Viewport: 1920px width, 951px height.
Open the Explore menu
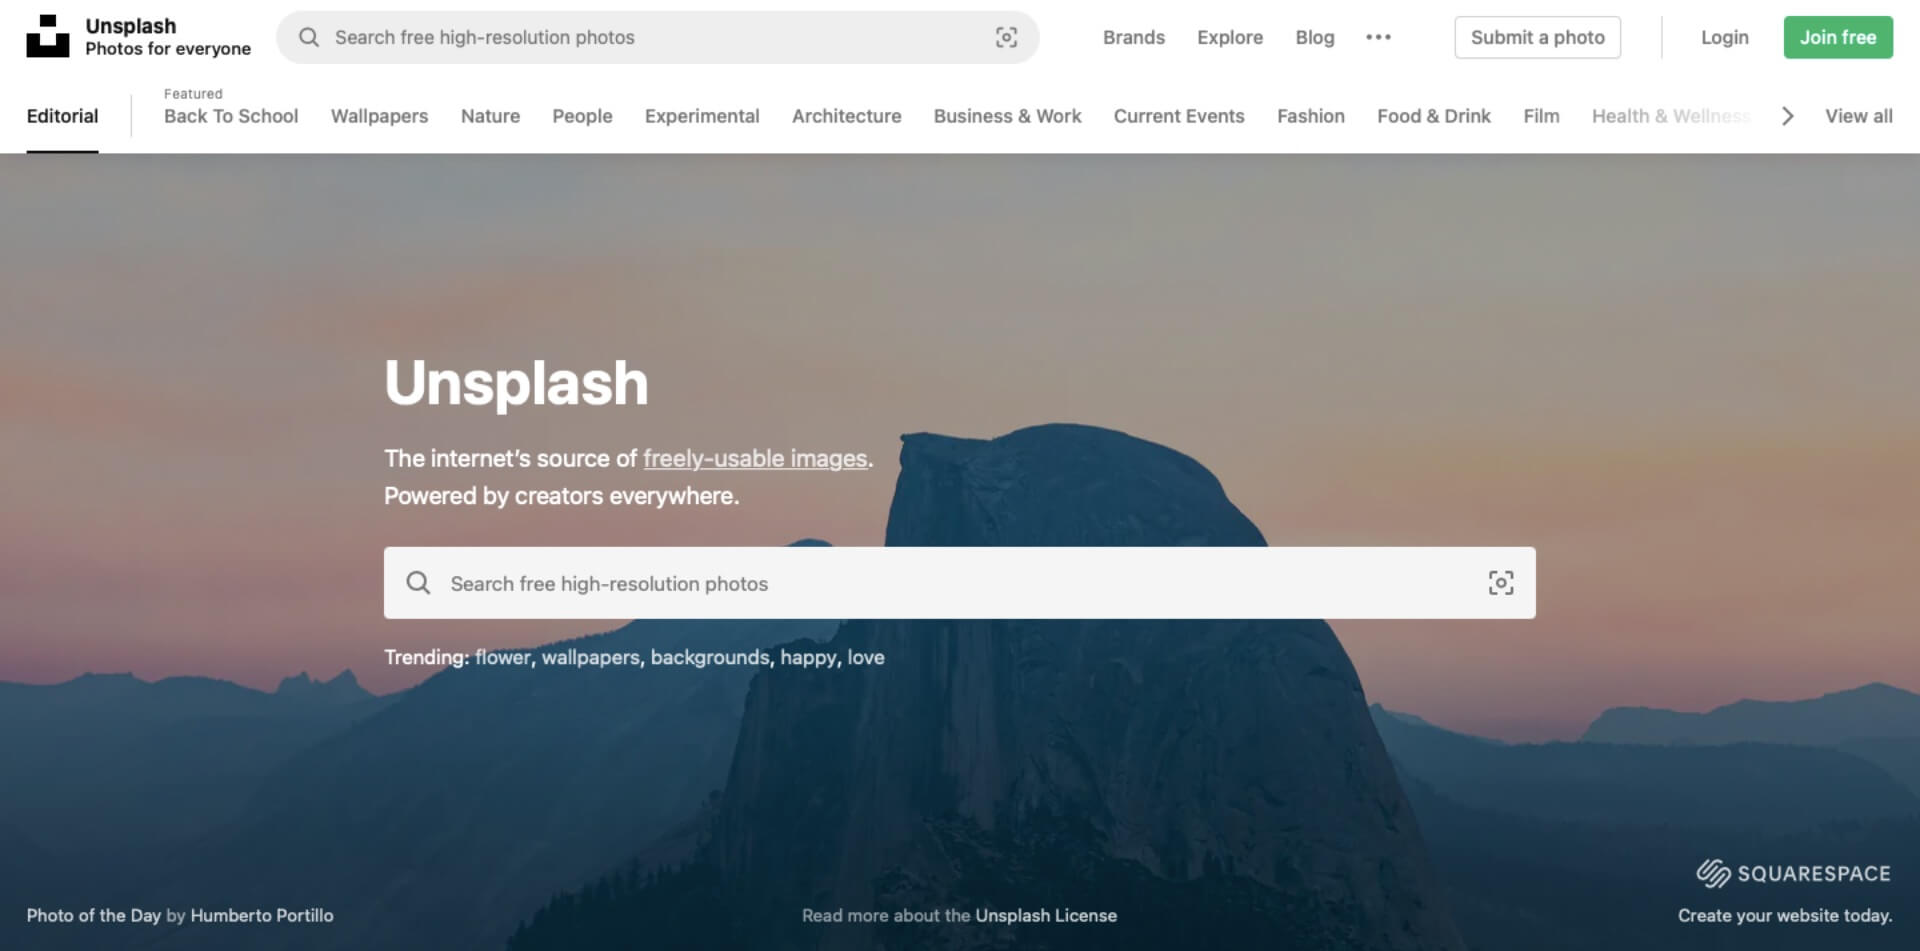click(x=1230, y=37)
